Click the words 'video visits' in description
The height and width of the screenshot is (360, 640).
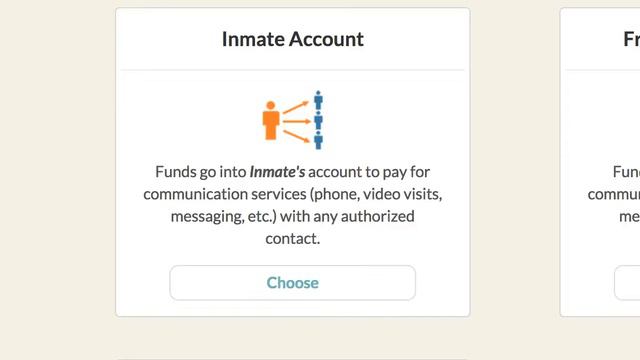(x=402, y=194)
